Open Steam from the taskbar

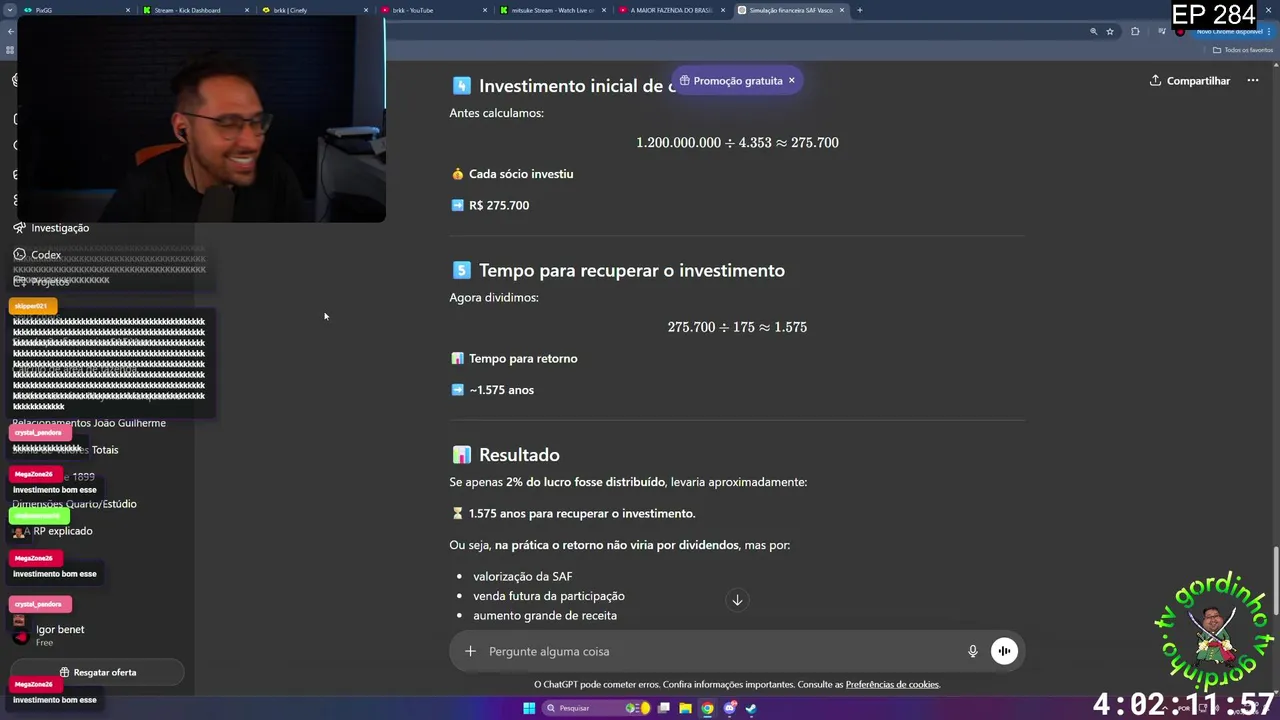pos(751,708)
